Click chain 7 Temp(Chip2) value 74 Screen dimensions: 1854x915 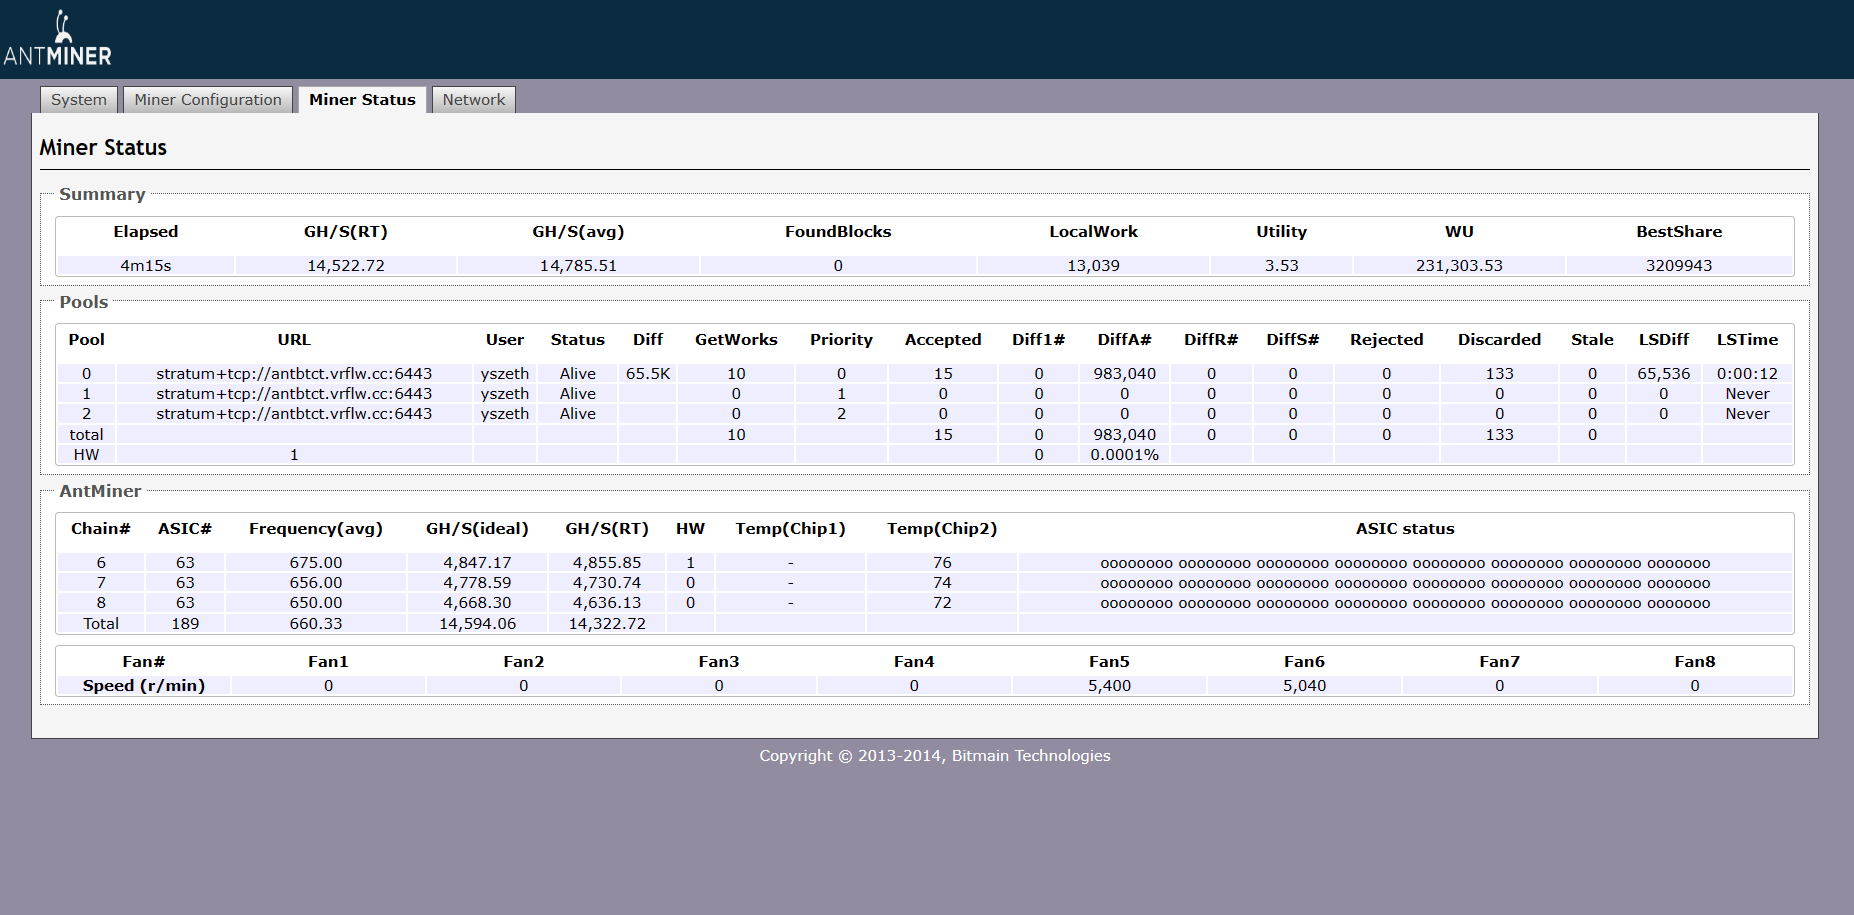(942, 583)
